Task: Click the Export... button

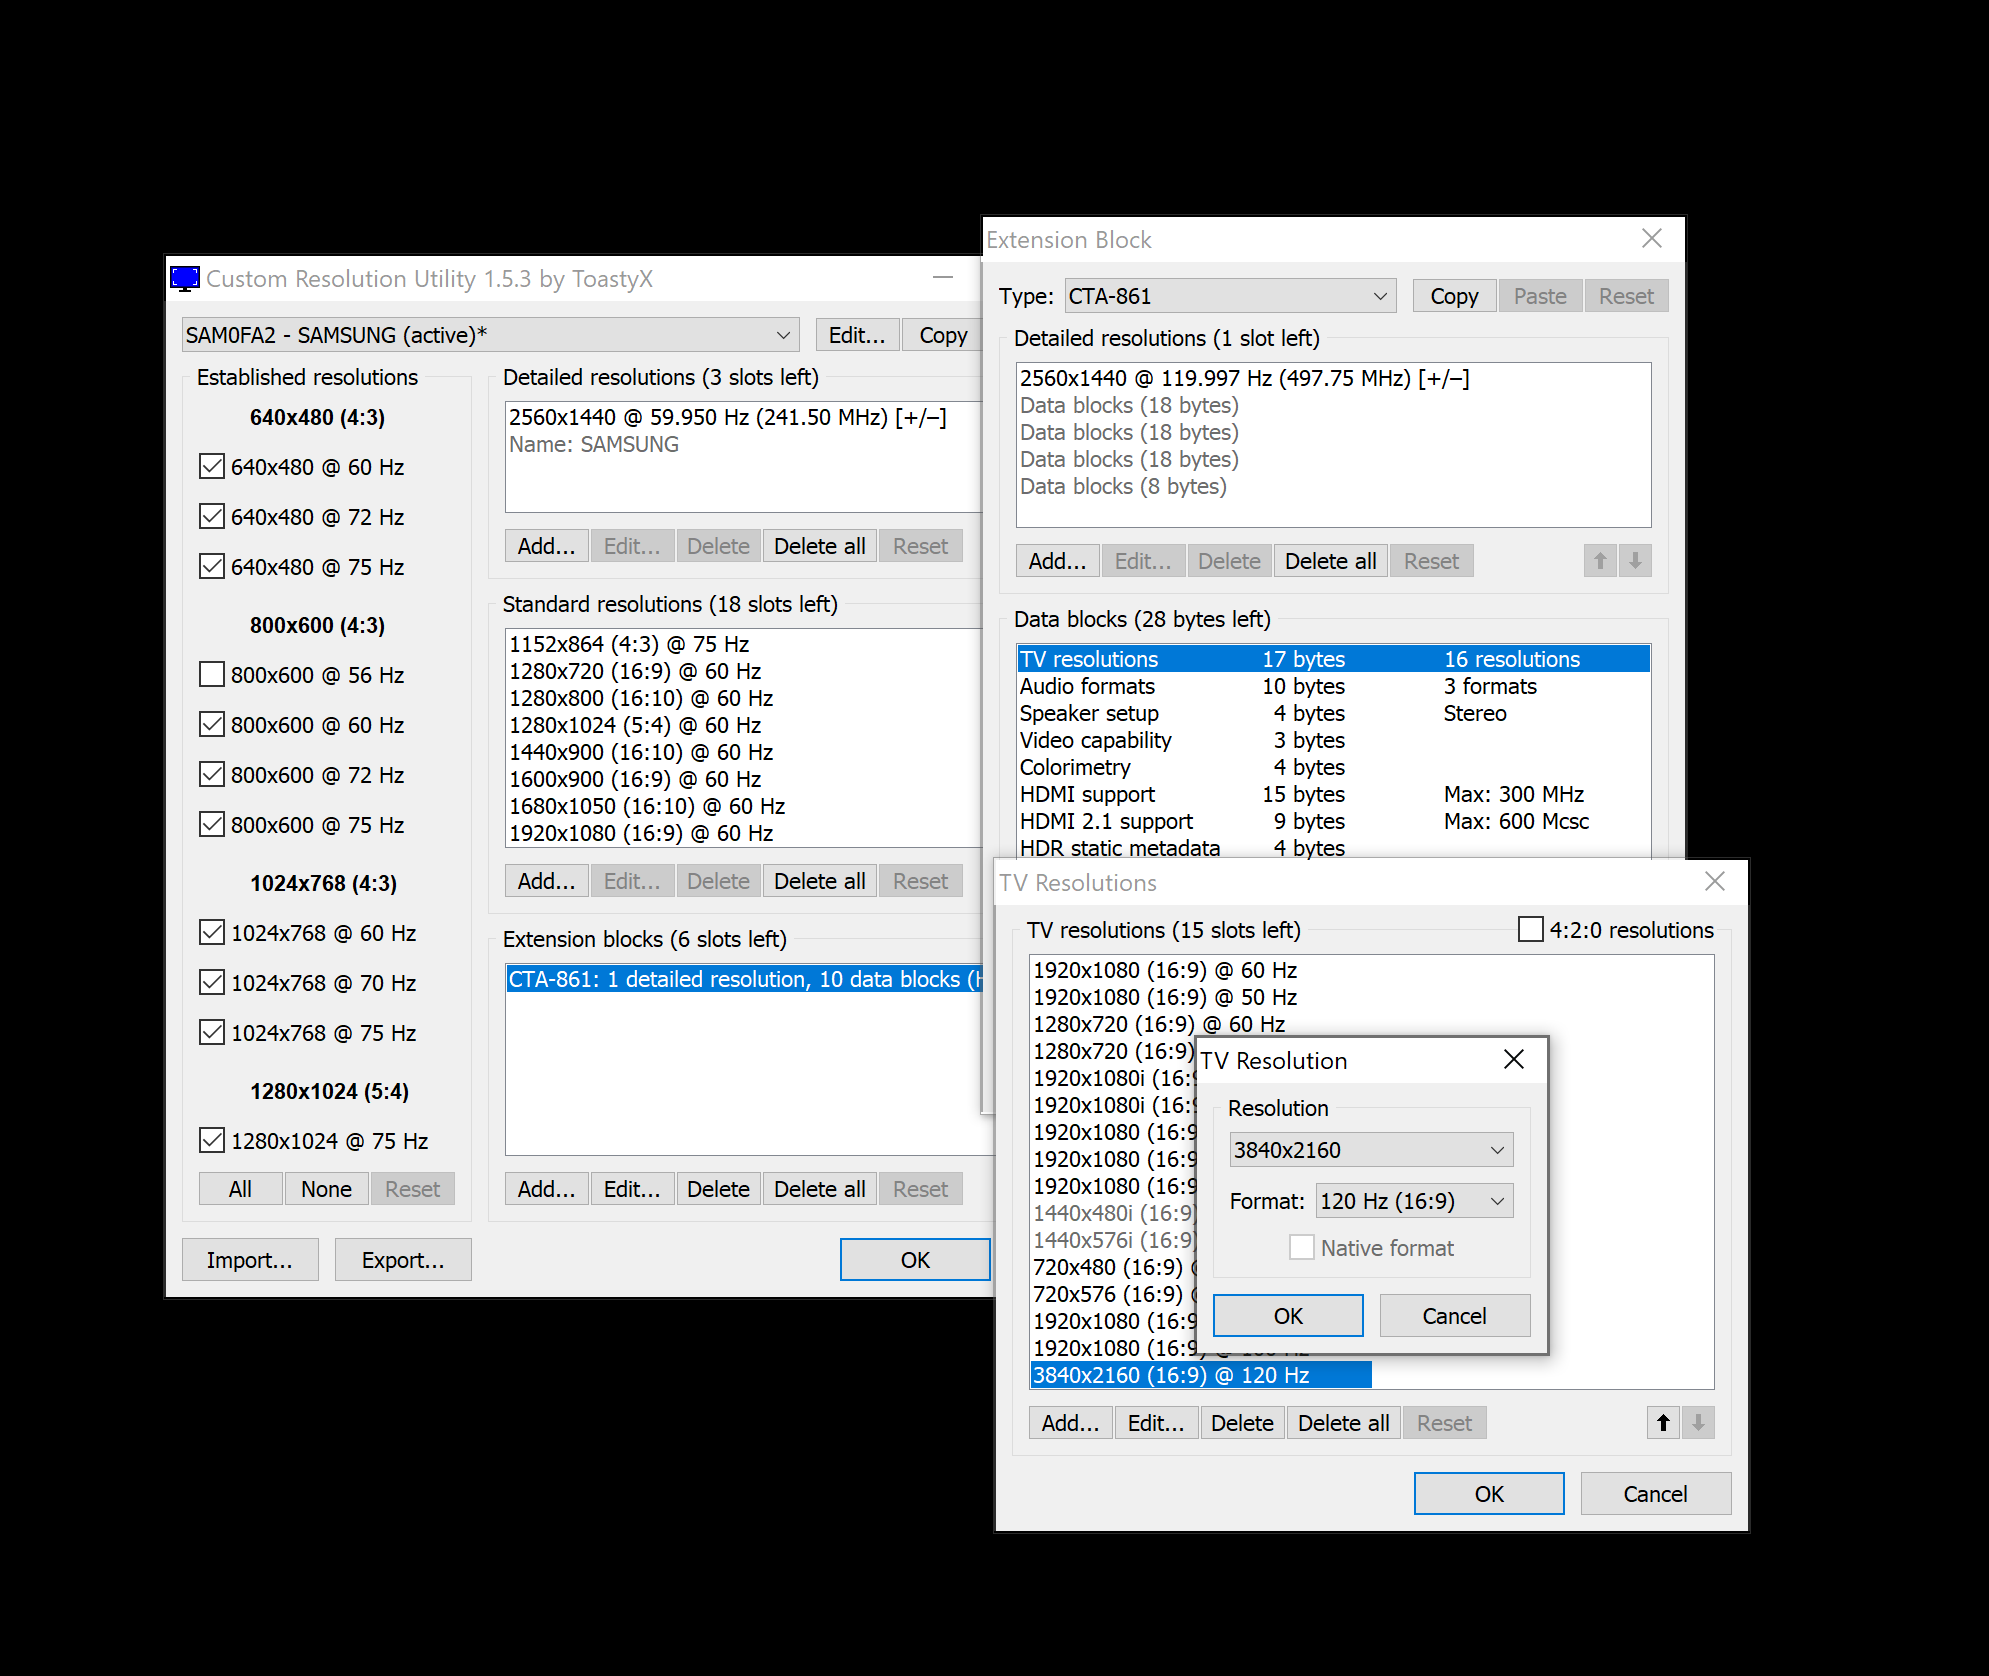Action: pos(402,1260)
